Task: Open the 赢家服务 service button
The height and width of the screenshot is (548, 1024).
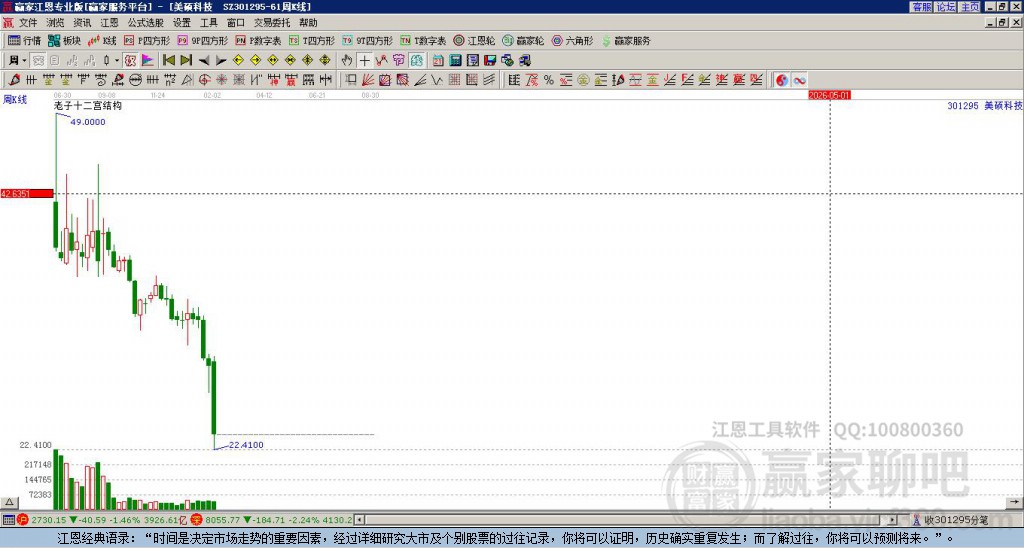Action: (x=626, y=40)
